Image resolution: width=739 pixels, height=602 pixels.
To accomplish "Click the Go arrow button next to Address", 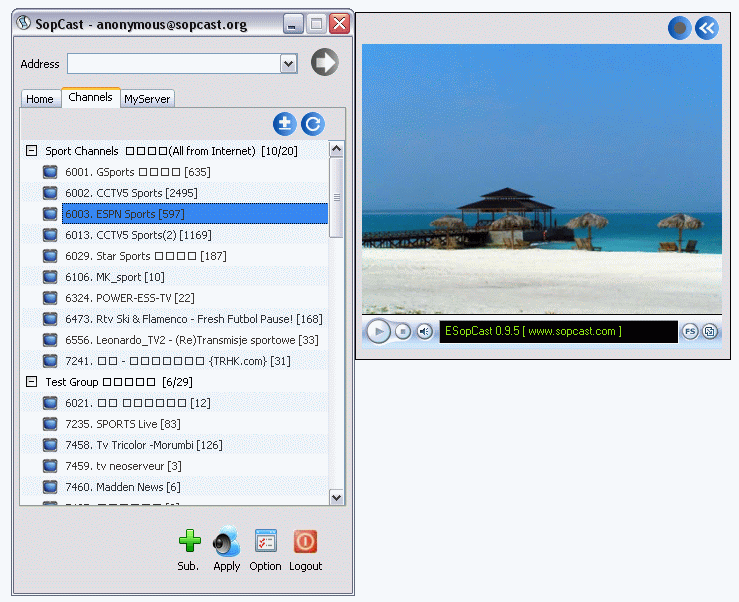I will [324, 62].
